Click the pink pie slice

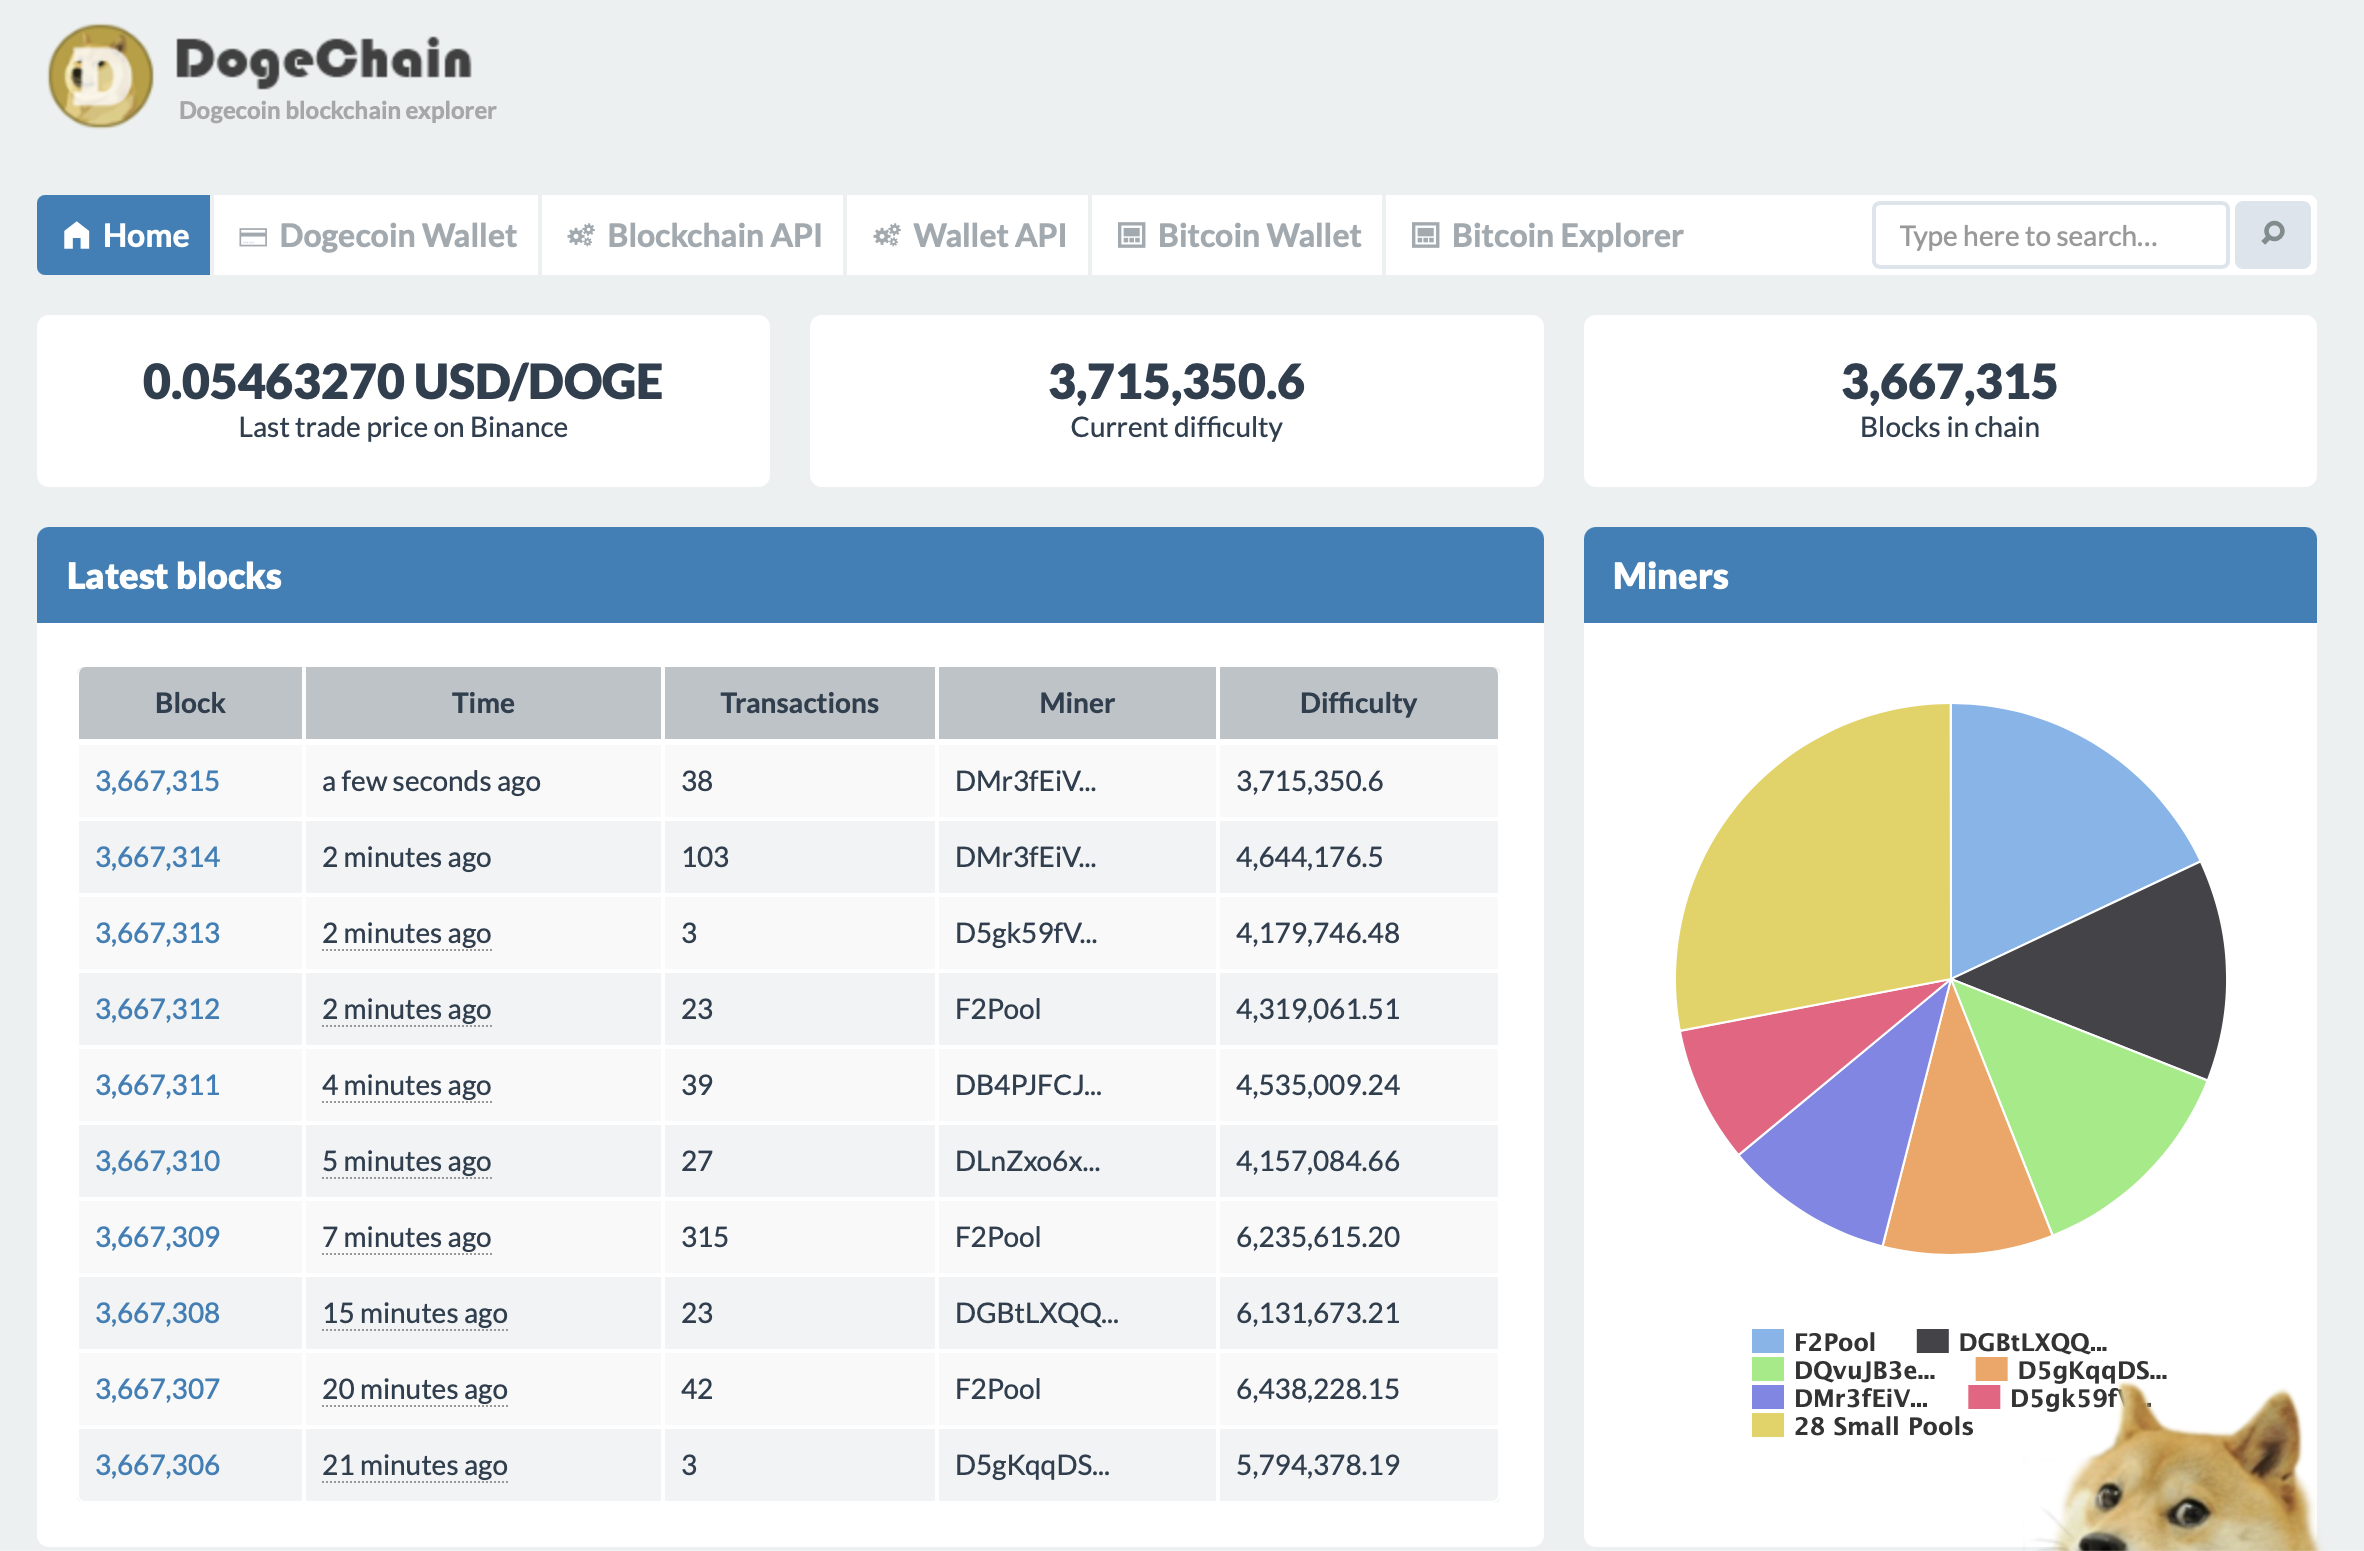[1770, 1060]
